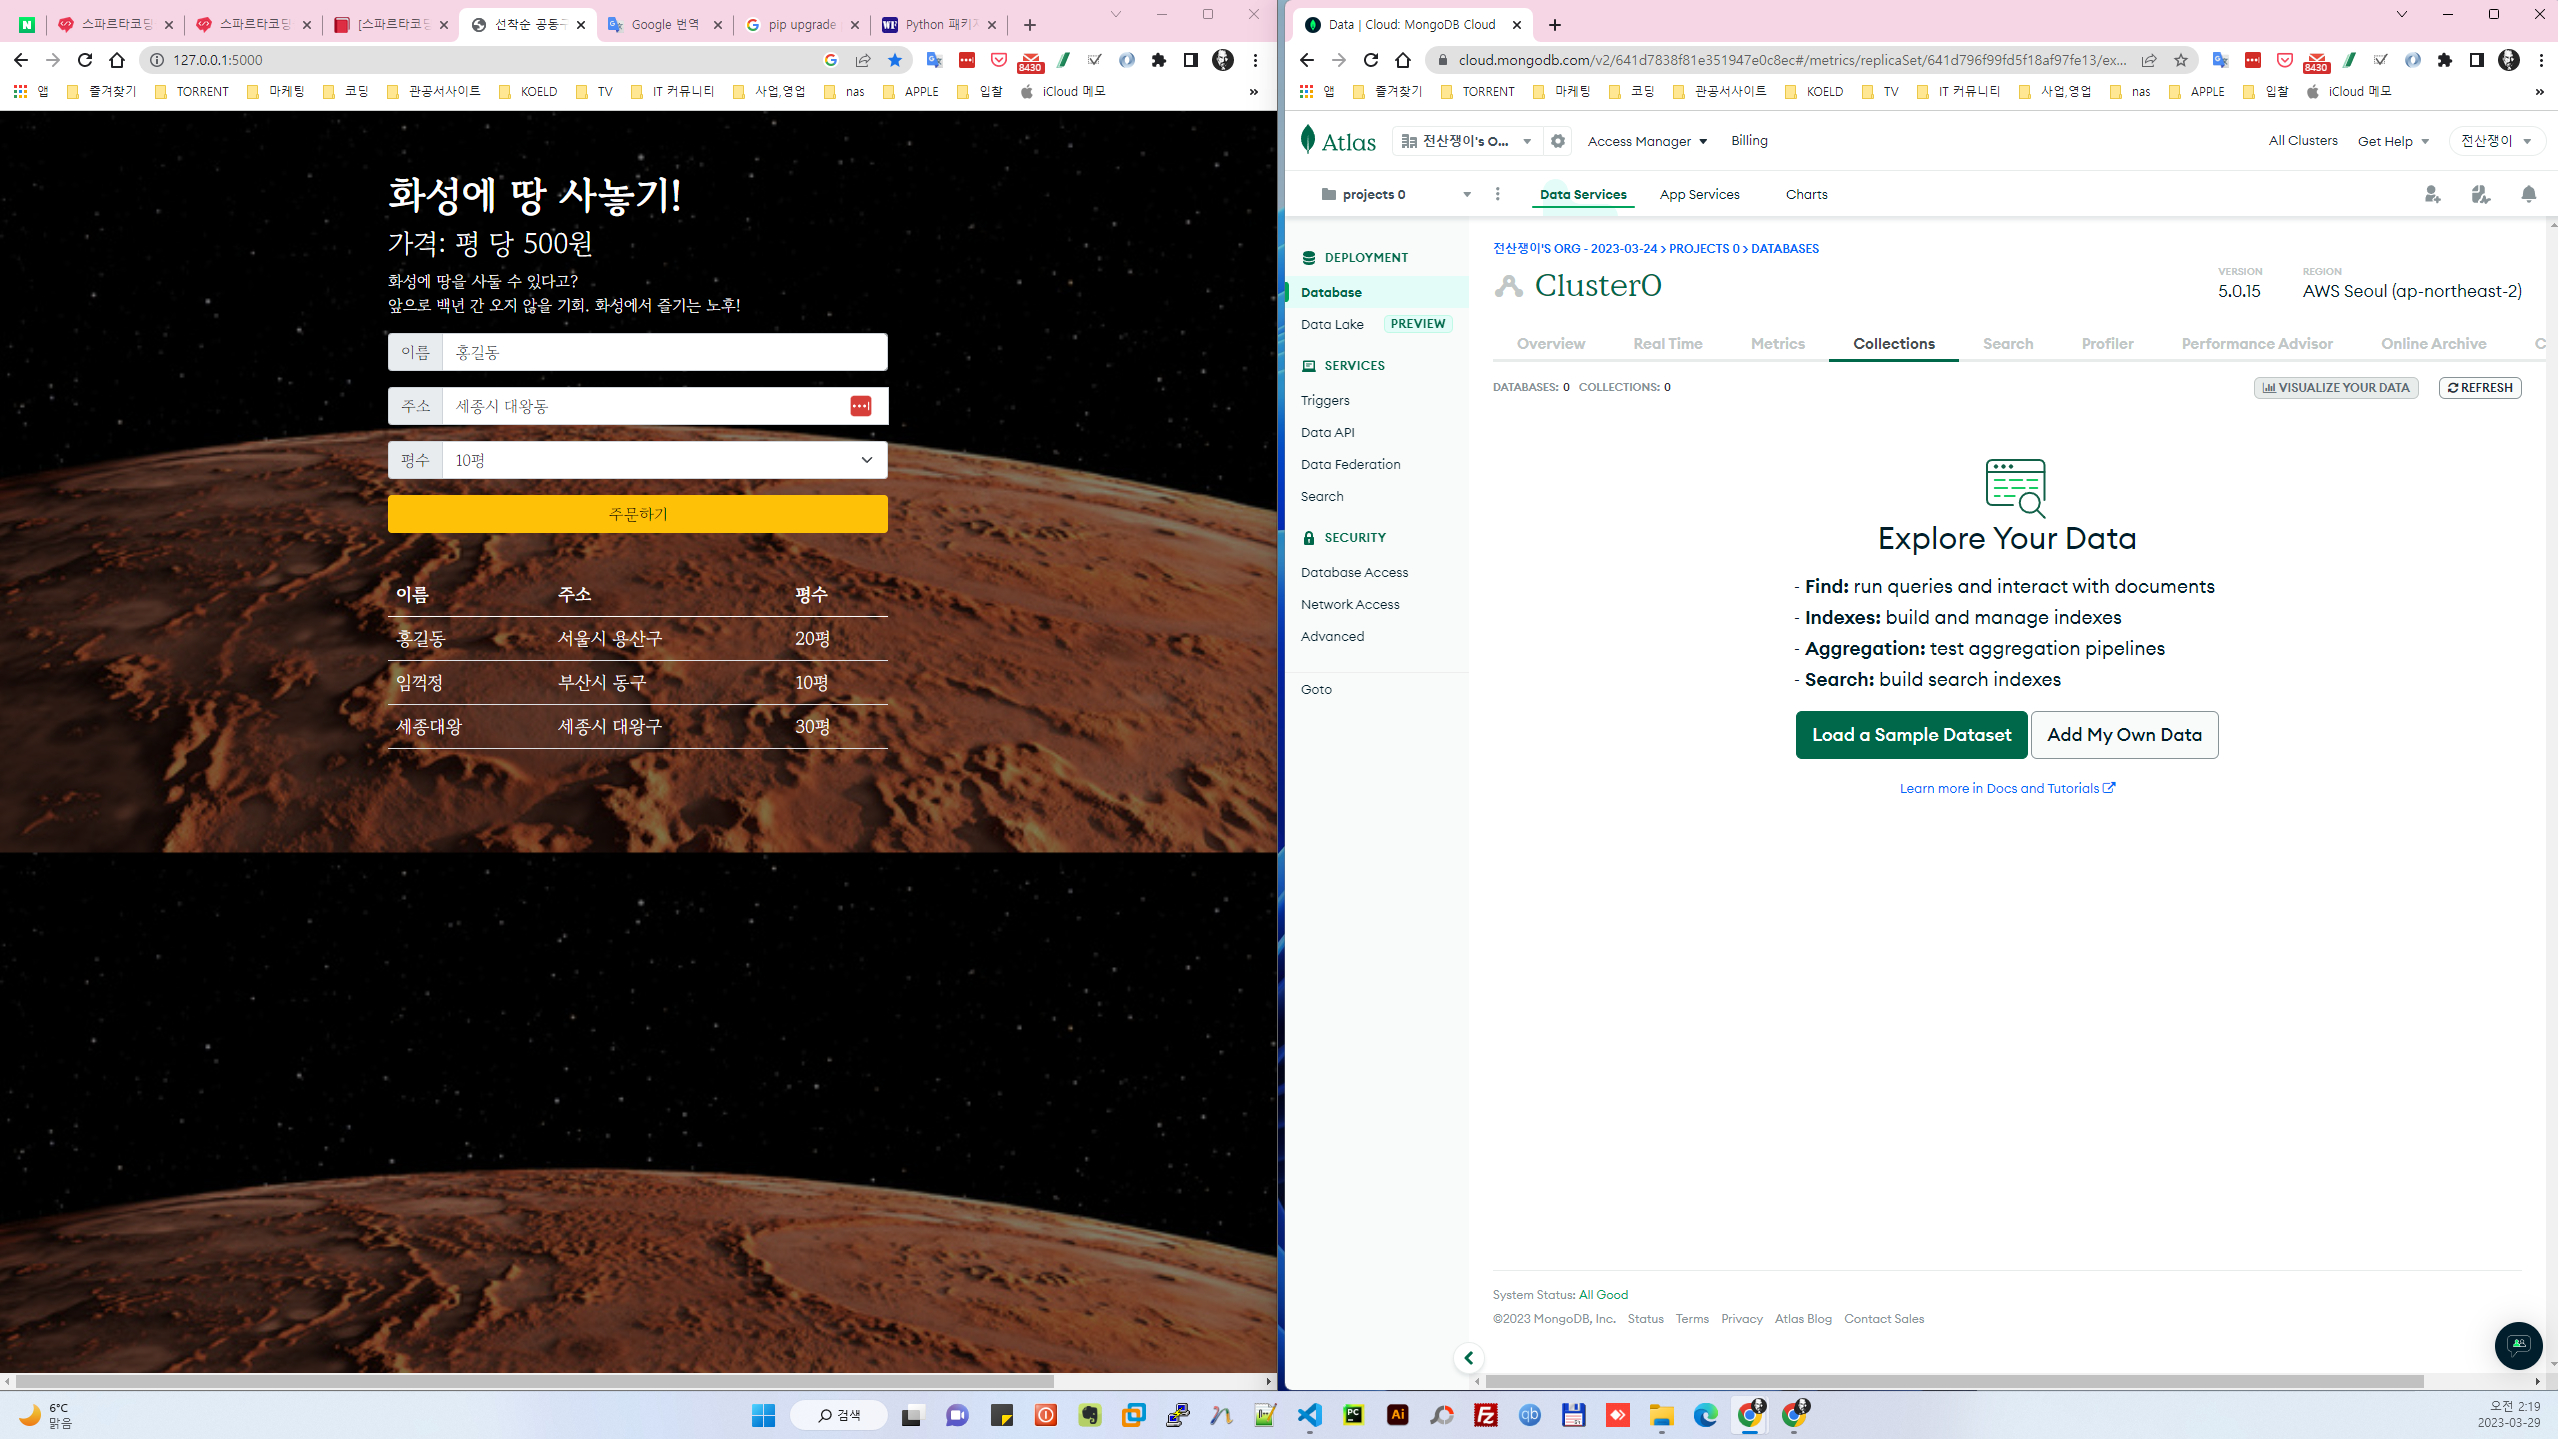The height and width of the screenshot is (1439, 2558).
Task: Open File Explorer from the taskbar
Action: click(x=1661, y=1415)
